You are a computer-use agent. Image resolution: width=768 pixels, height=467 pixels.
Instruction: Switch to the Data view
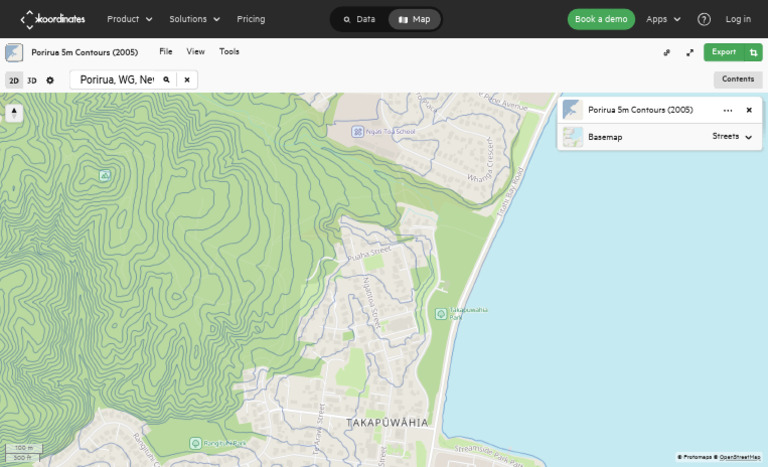[x=360, y=19]
